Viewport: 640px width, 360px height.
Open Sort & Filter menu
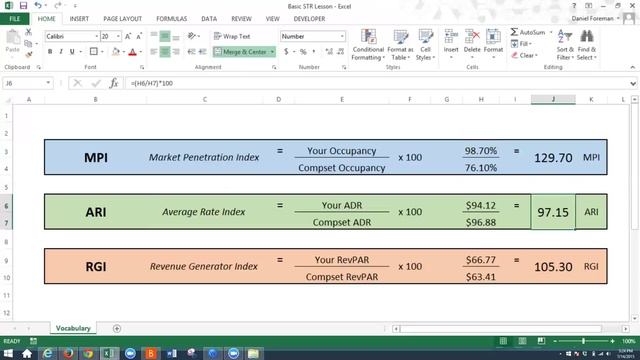coord(565,45)
